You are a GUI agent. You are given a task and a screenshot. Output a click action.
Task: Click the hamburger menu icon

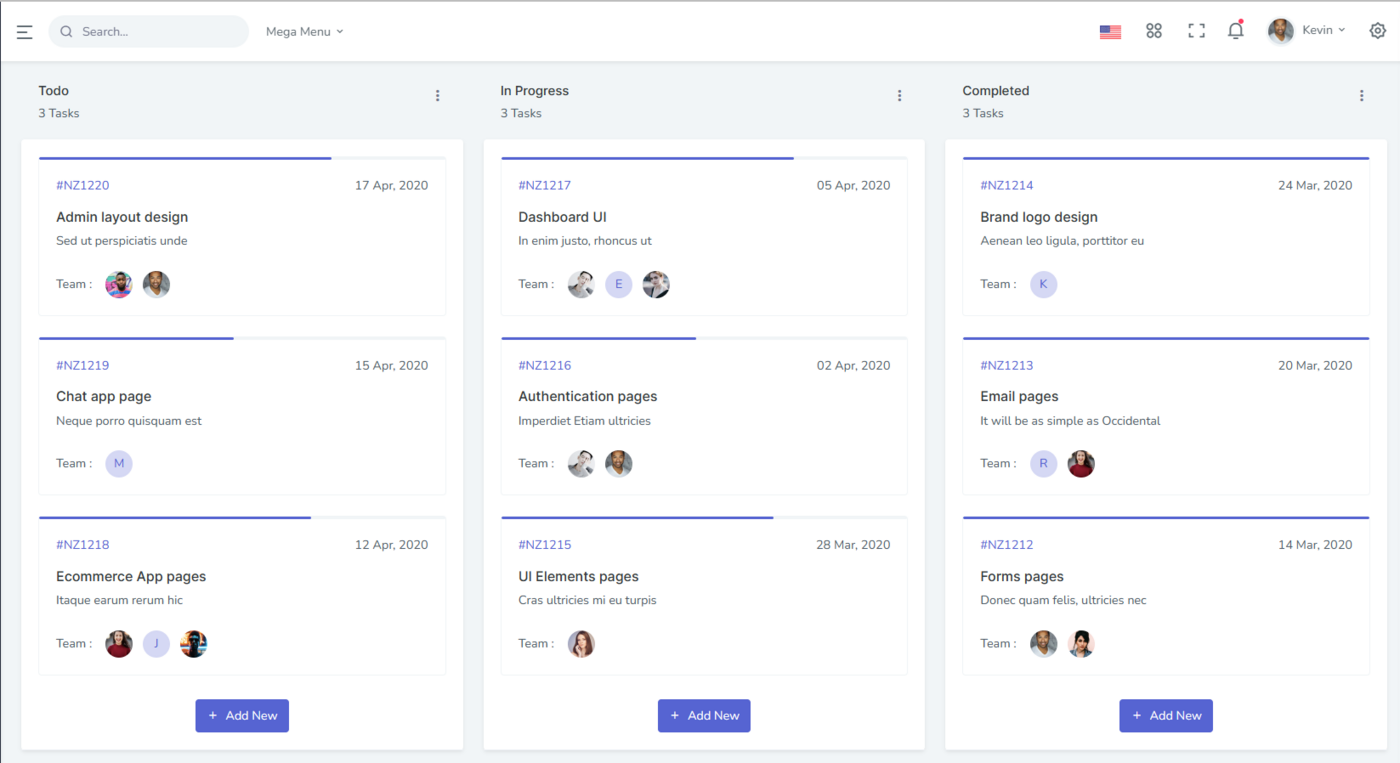(25, 32)
